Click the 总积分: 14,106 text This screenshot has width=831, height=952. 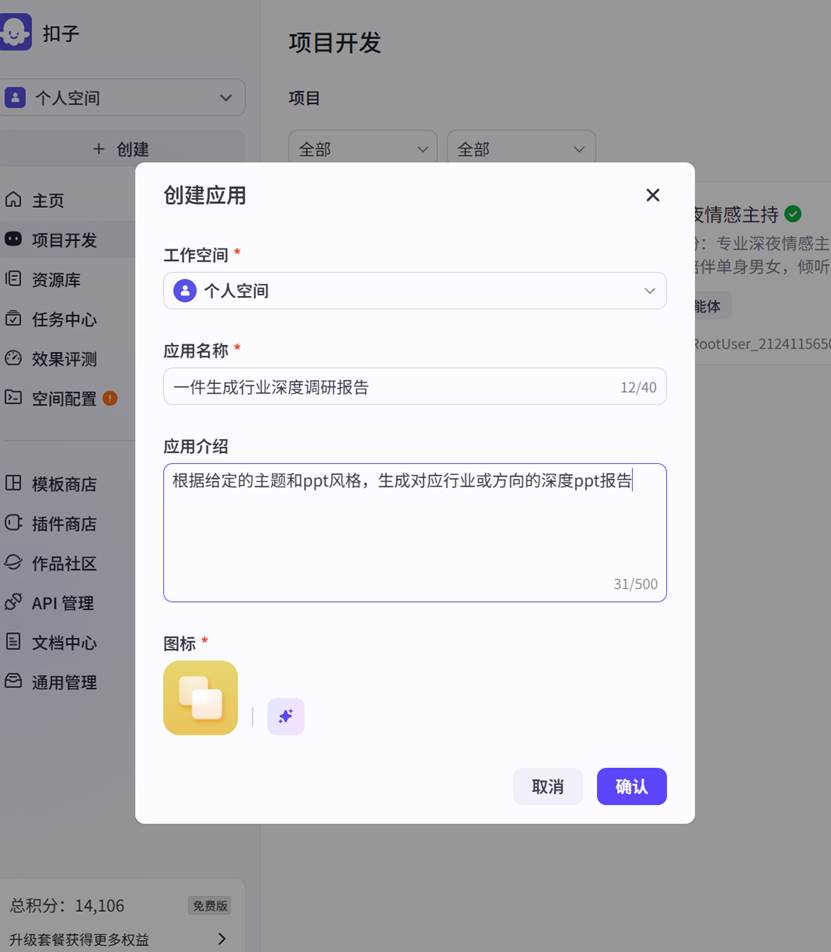[67, 905]
